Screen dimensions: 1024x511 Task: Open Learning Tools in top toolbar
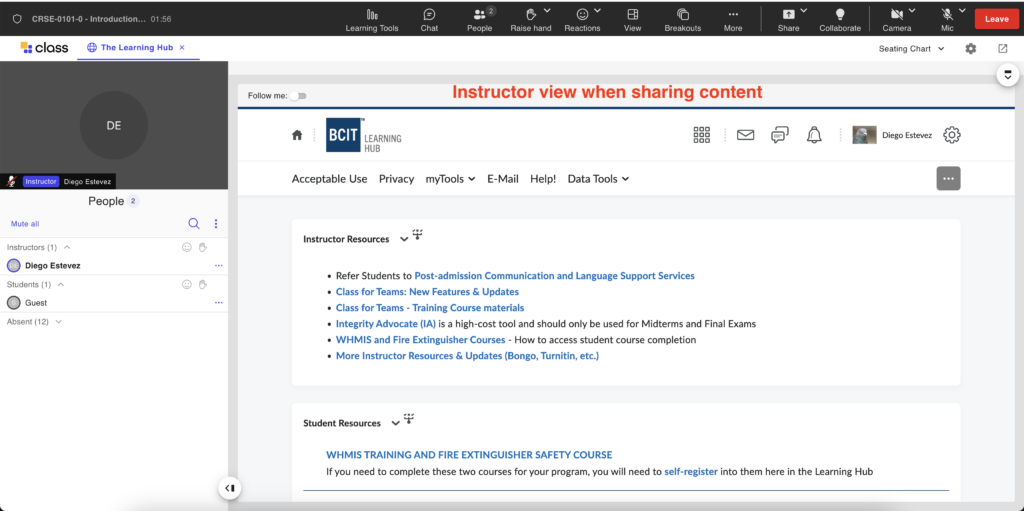(372, 15)
